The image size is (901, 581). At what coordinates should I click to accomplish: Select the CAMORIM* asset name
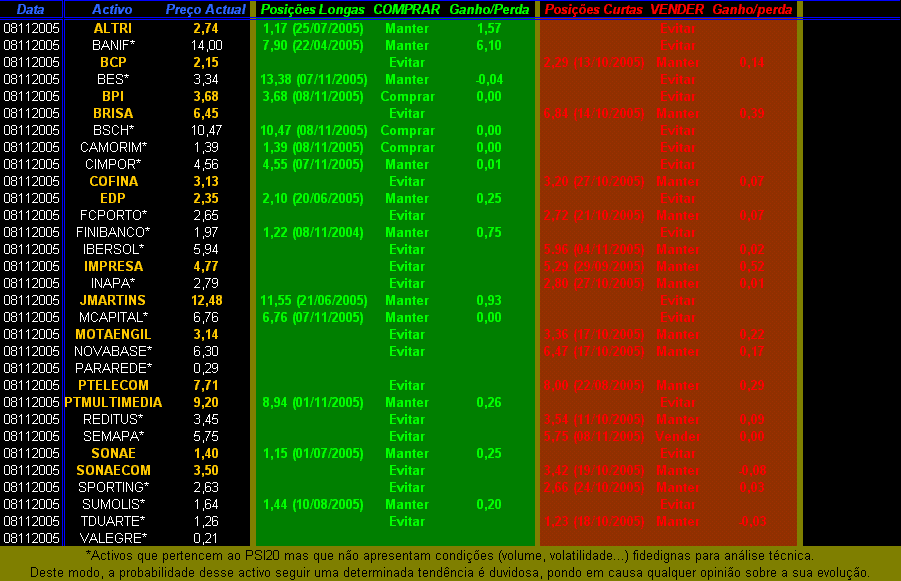point(113,147)
